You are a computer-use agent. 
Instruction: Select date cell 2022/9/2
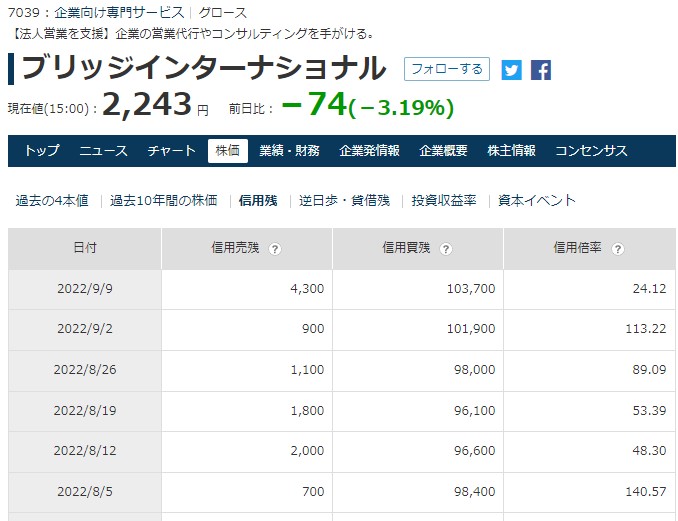click(x=85, y=329)
